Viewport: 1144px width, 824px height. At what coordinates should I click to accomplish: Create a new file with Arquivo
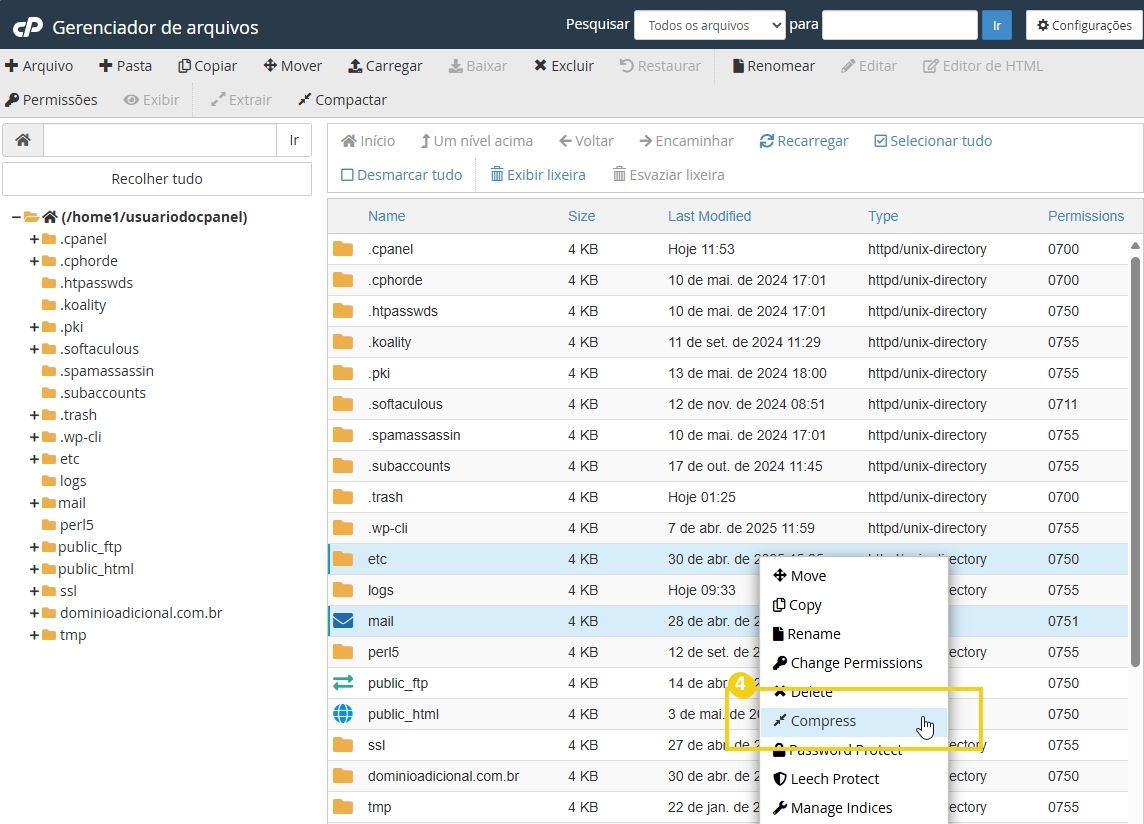39,66
